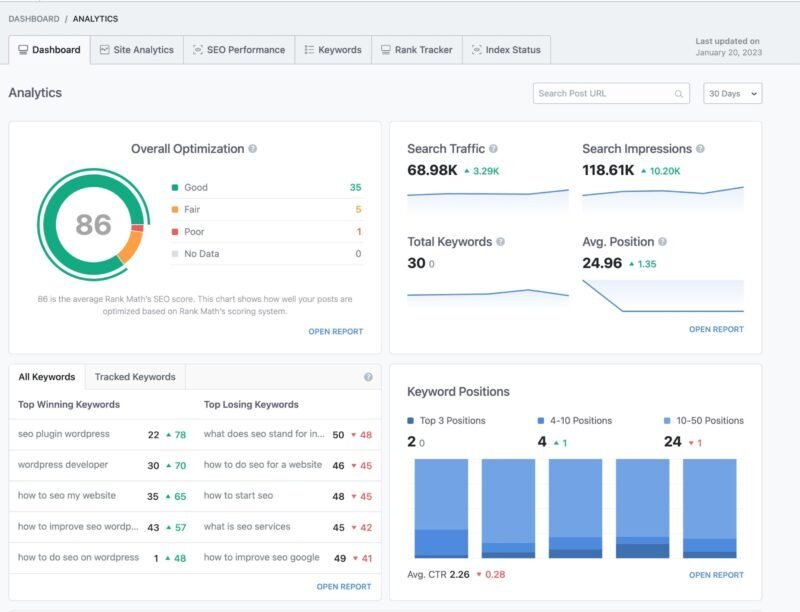Click the orange Fair legend swatch
The height and width of the screenshot is (612, 800).
(x=175, y=210)
